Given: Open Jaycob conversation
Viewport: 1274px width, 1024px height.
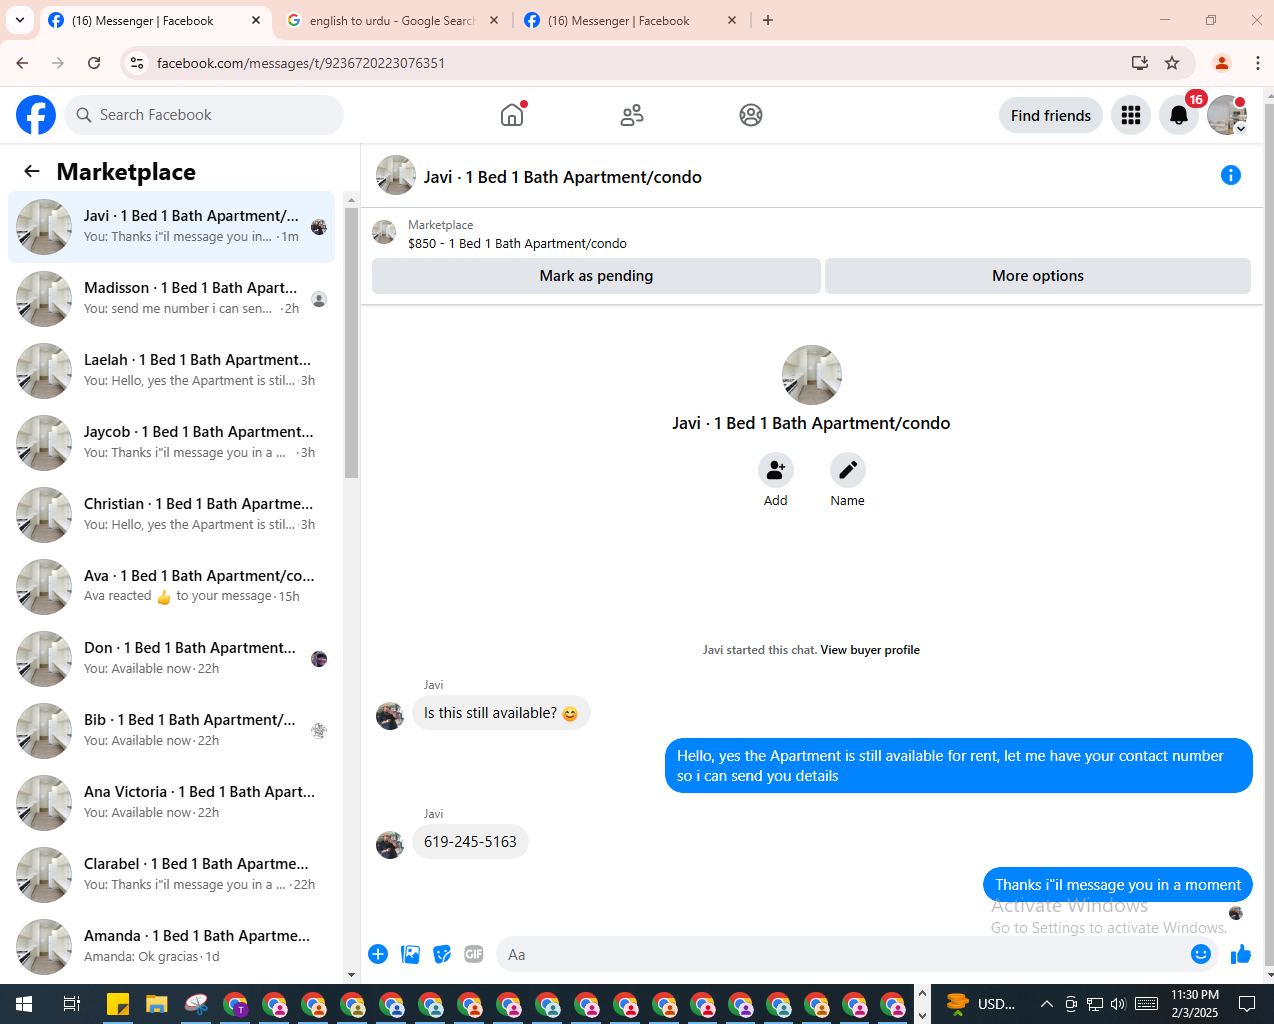Looking at the screenshot, I should click(x=172, y=443).
